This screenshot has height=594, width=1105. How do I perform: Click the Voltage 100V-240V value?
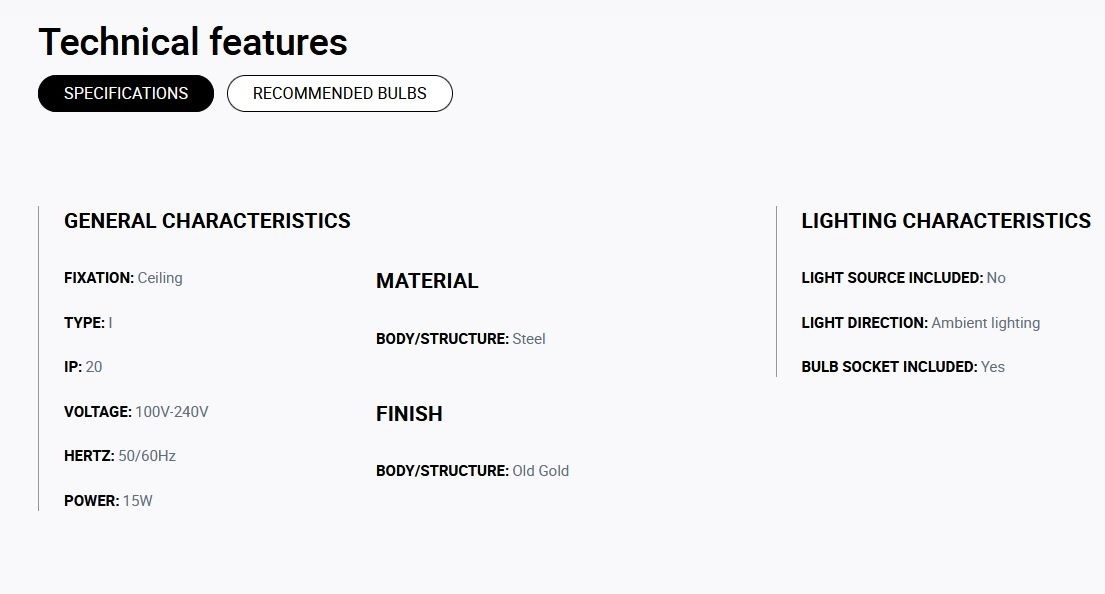pos(172,412)
